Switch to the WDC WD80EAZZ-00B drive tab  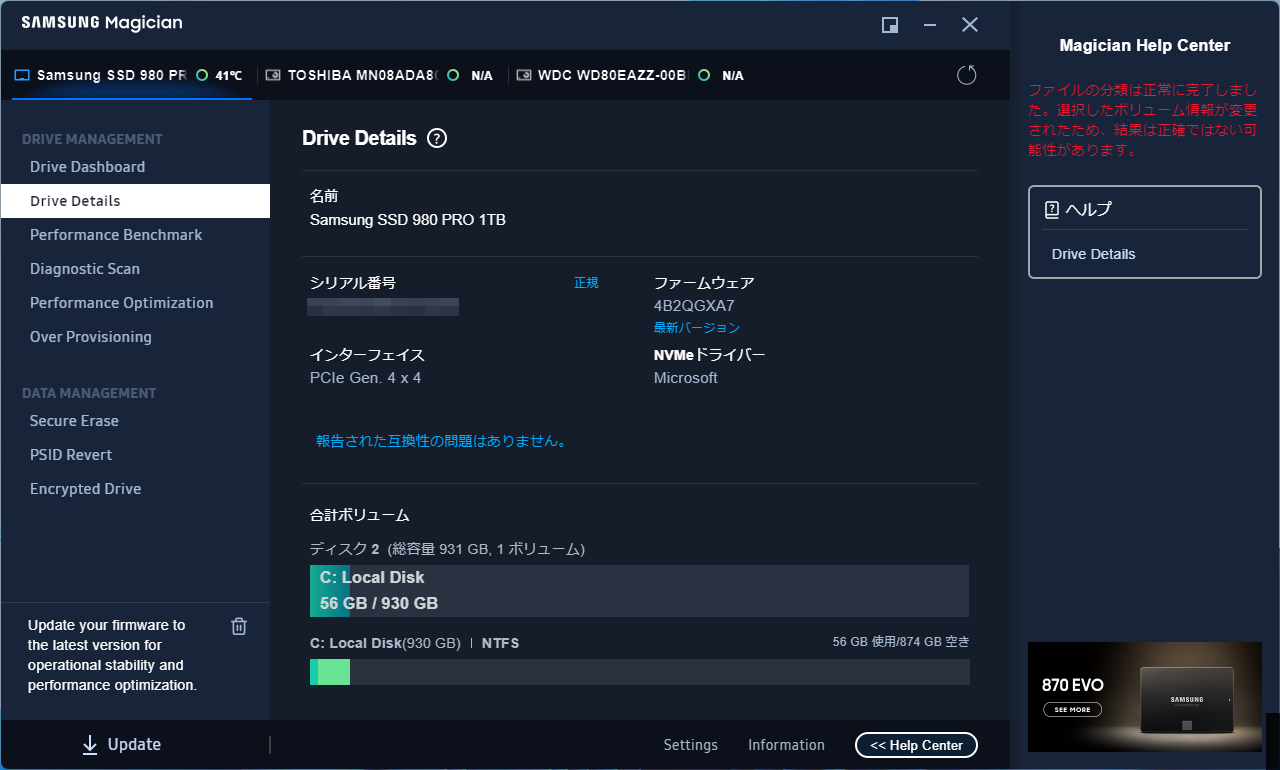tap(630, 75)
